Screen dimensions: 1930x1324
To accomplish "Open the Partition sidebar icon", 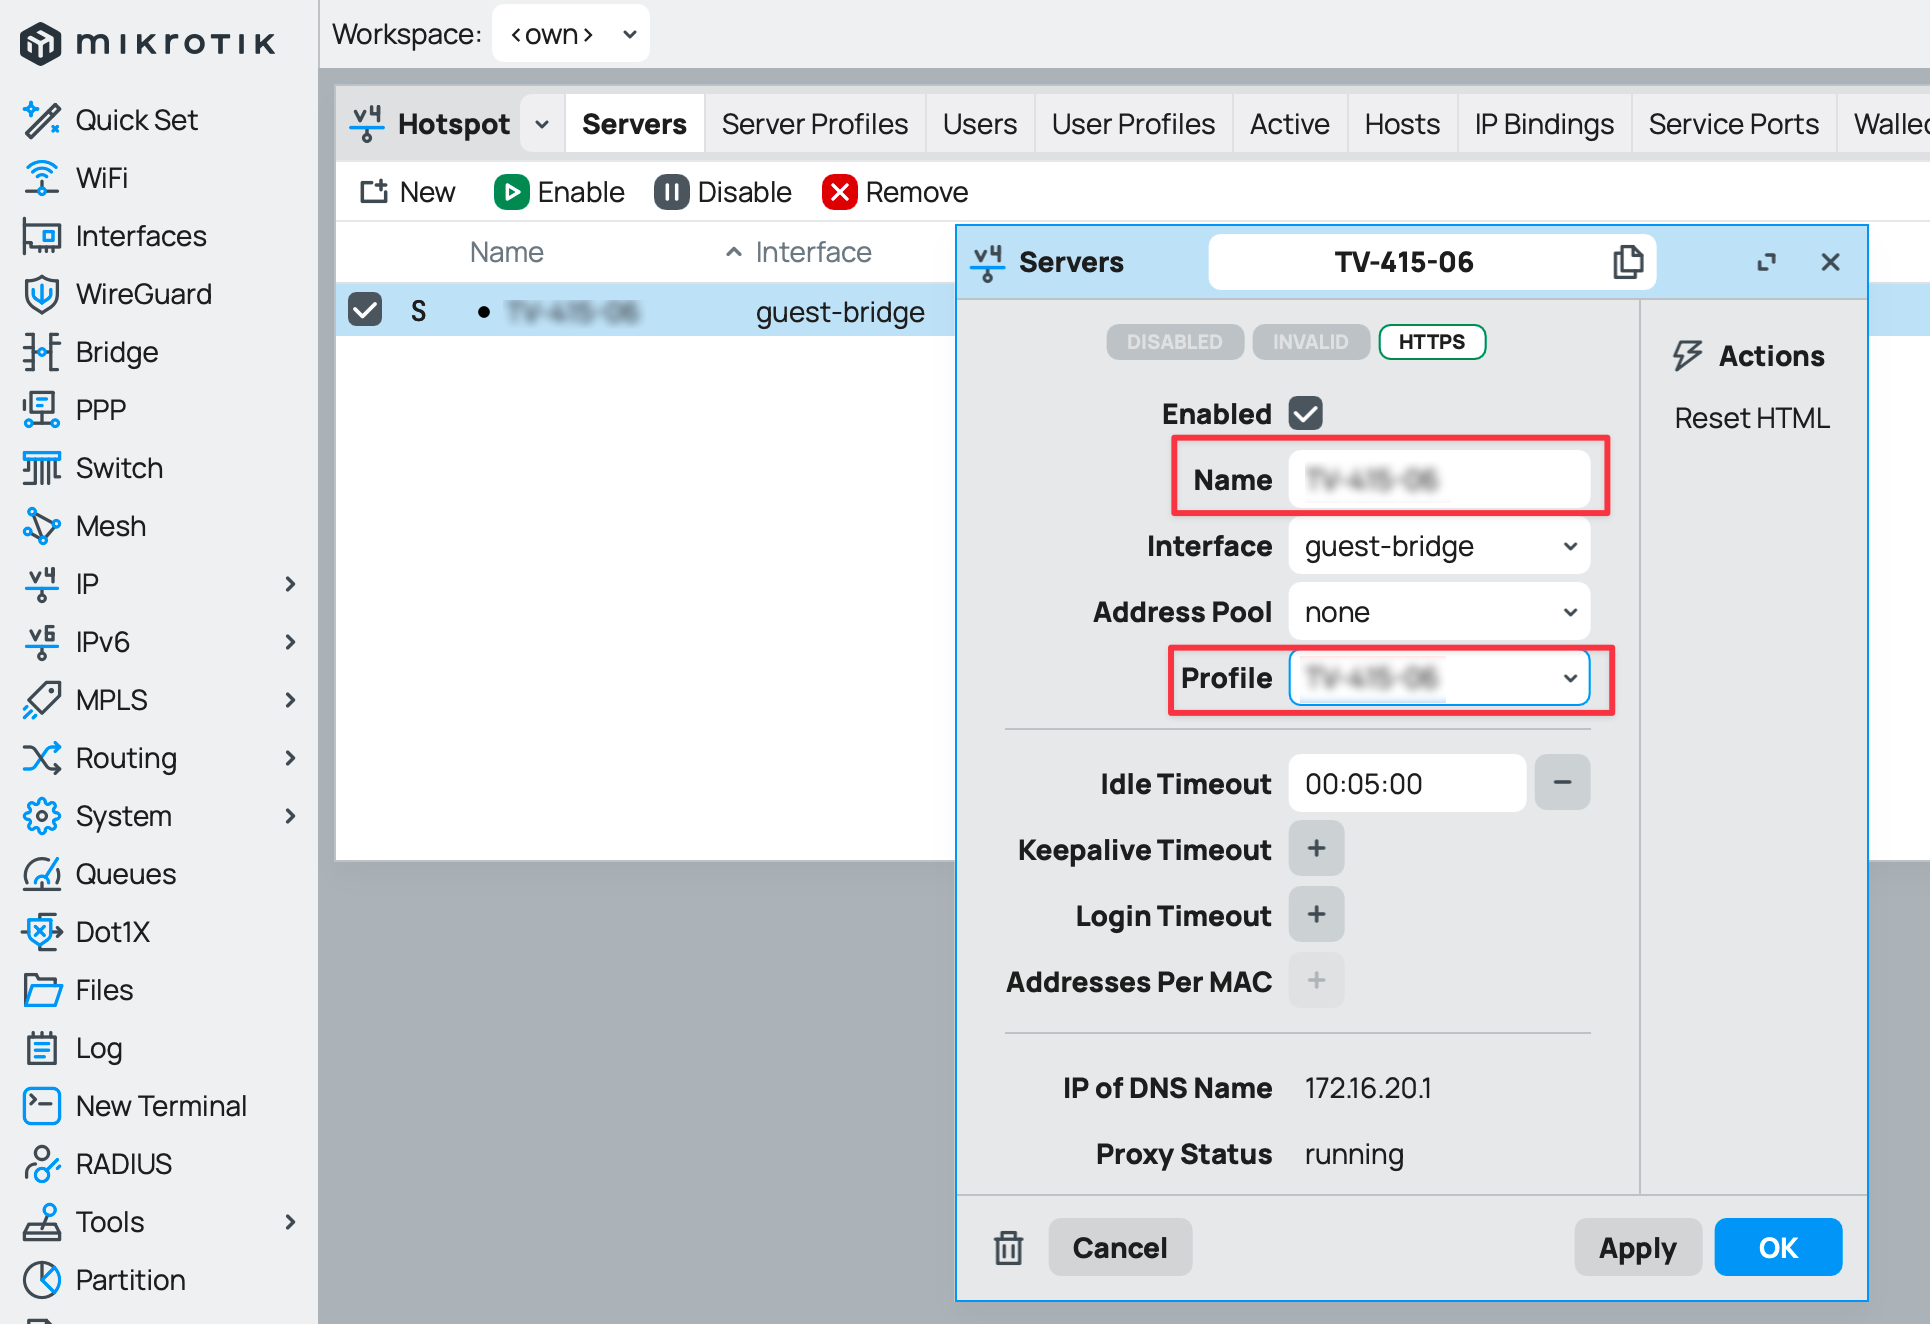I will tap(41, 1280).
